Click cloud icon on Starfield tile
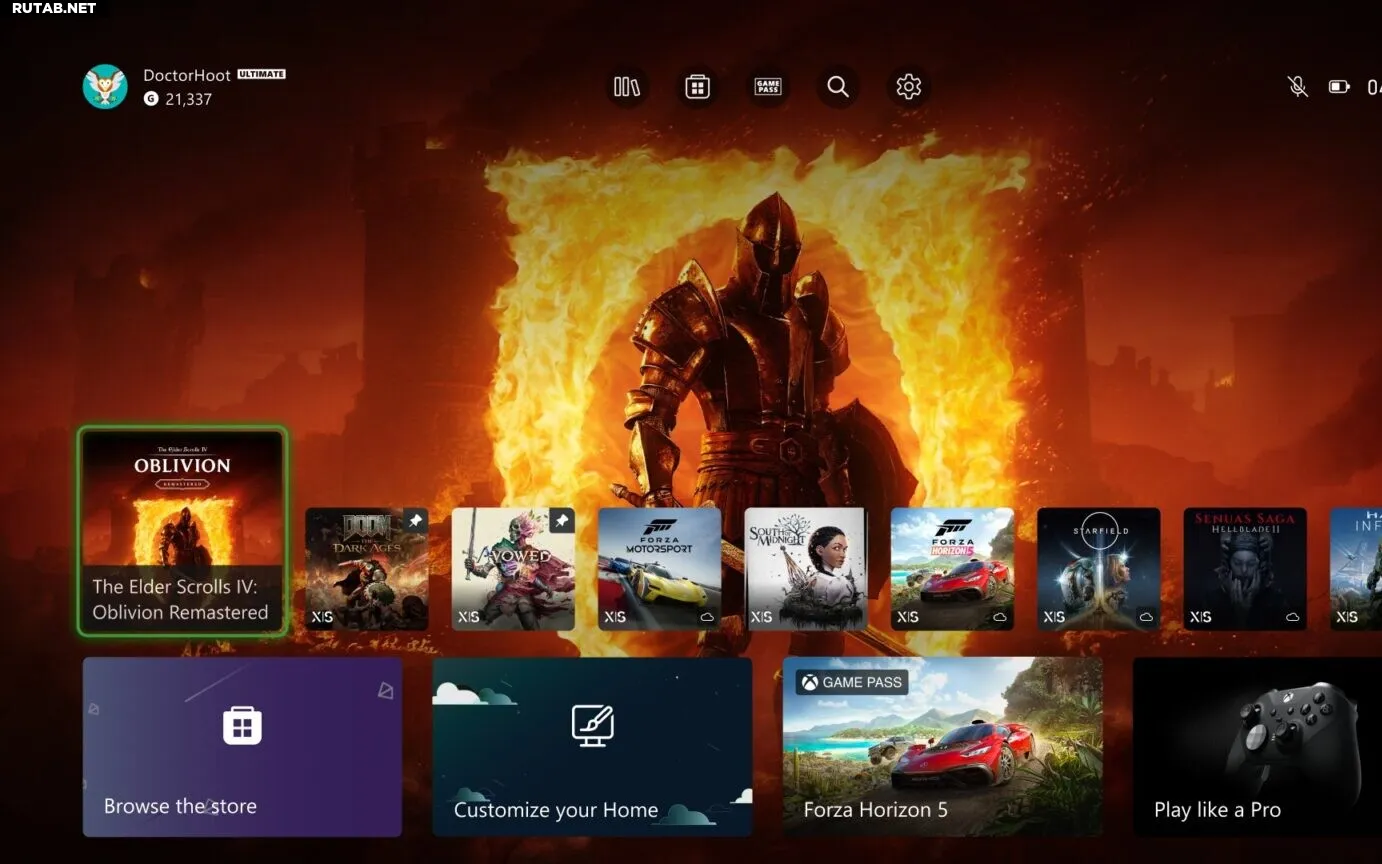The width and height of the screenshot is (1382, 864). pyautogui.click(x=1146, y=617)
